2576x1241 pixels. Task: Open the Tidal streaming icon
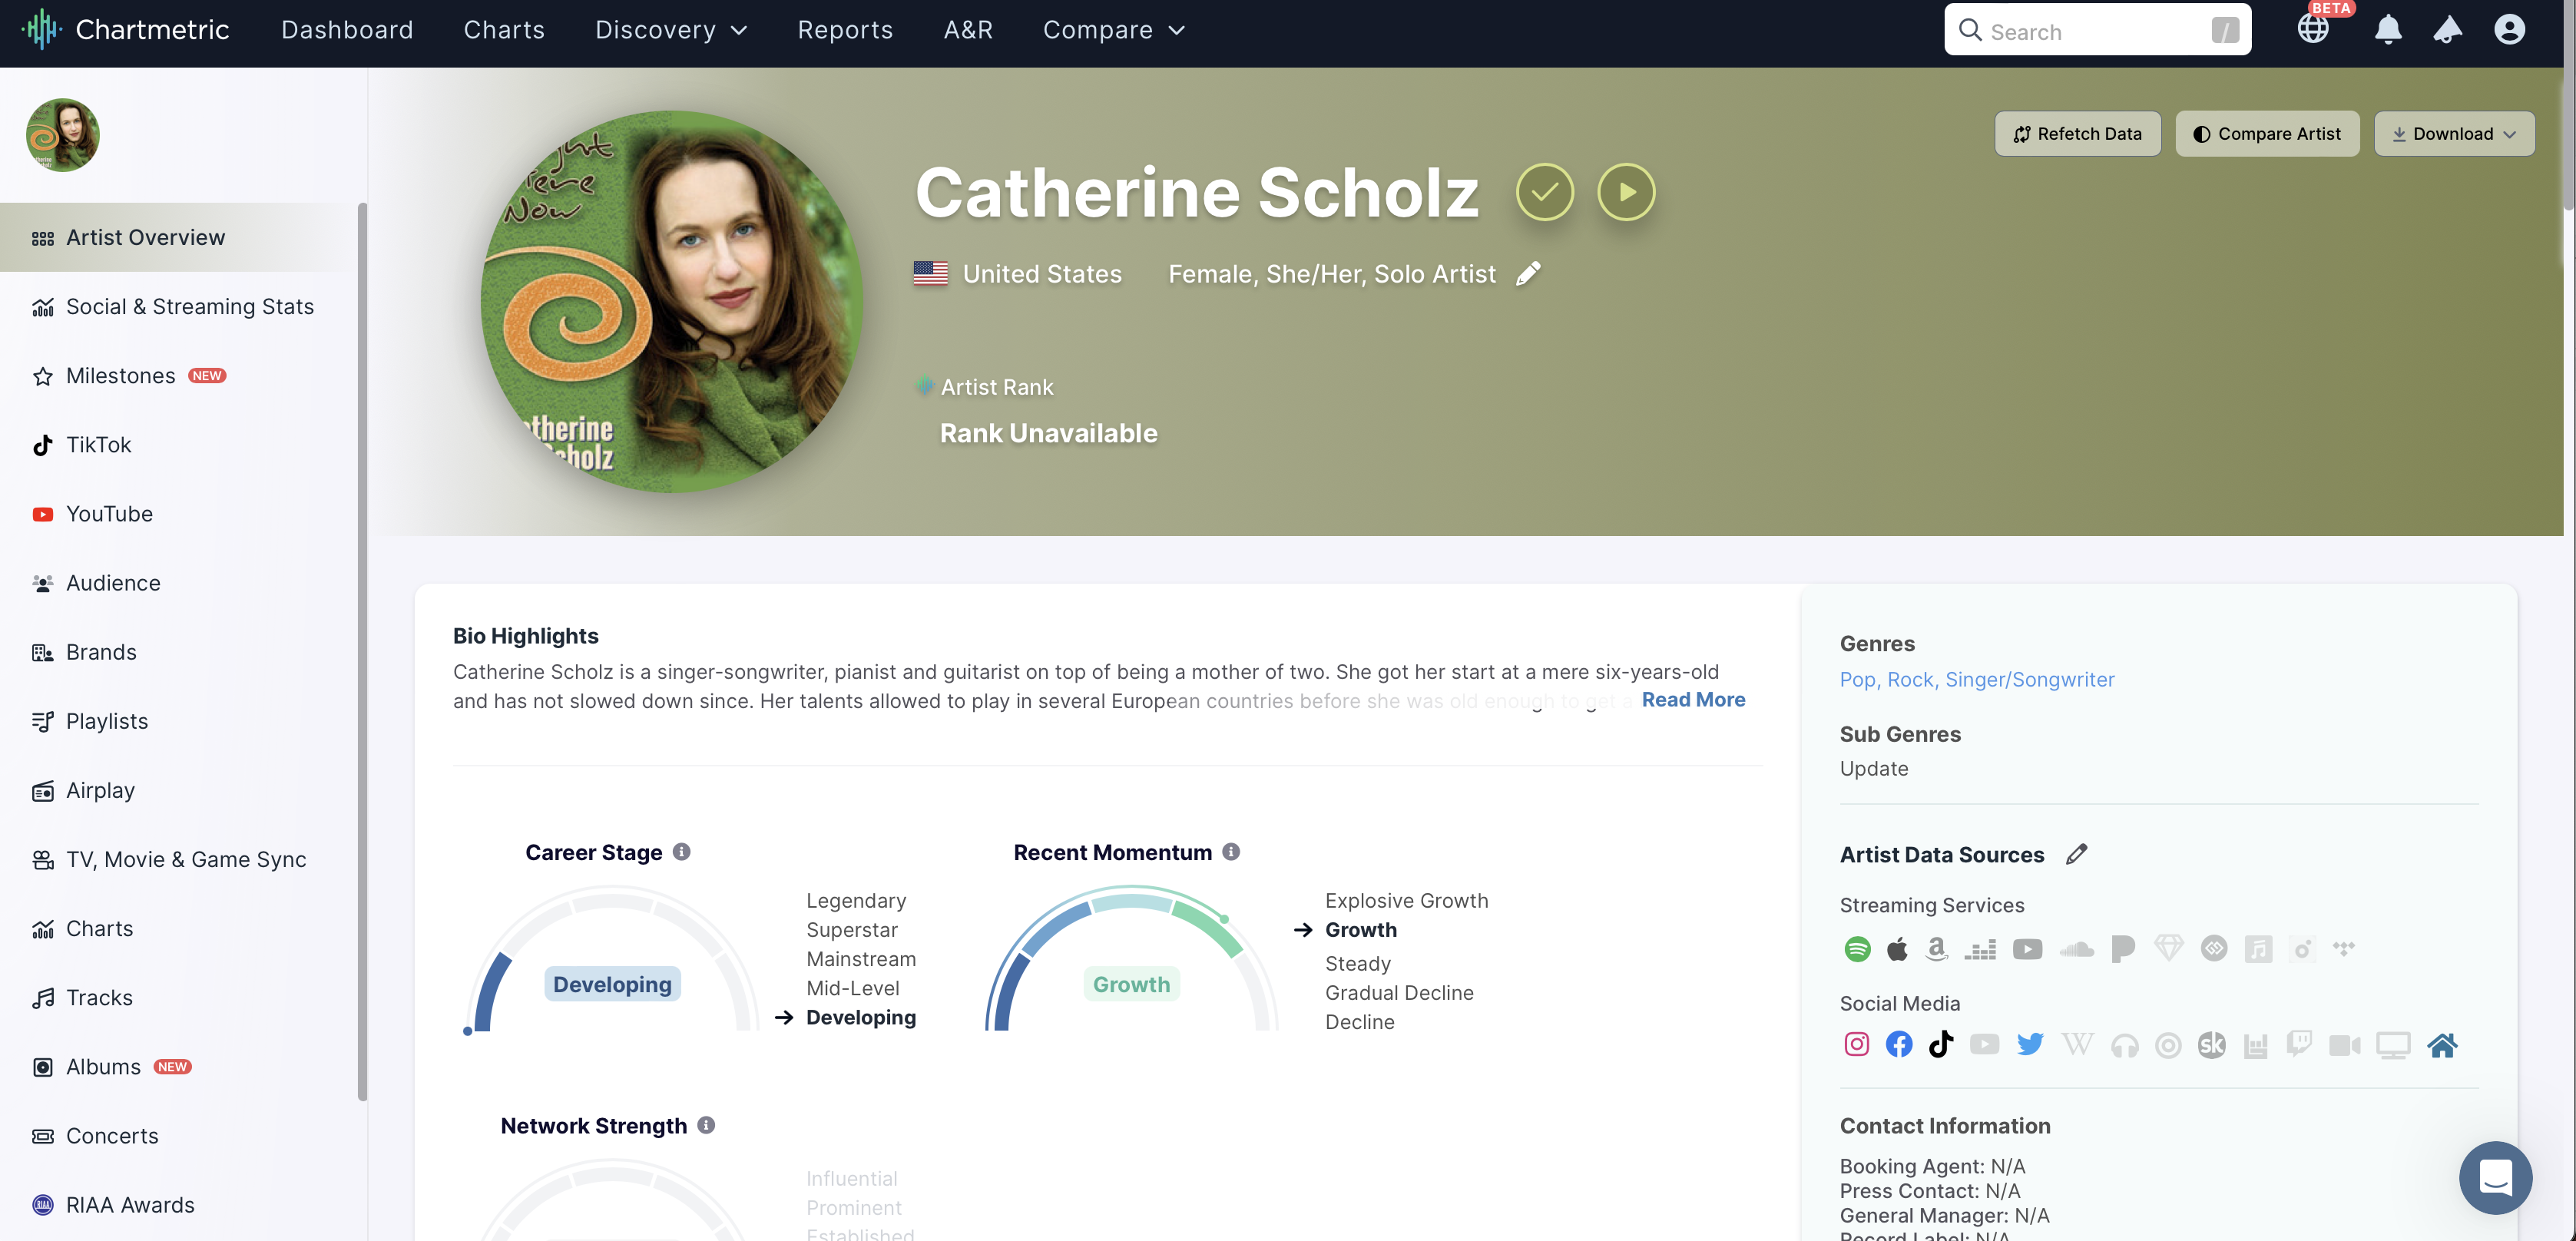click(x=2343, y=948)
